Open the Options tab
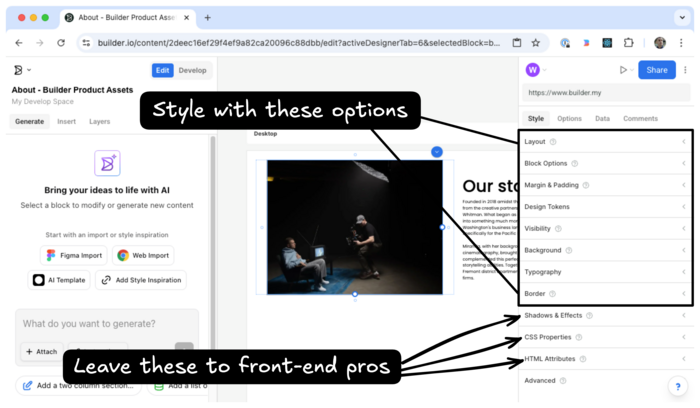700x408 pixels. coord(569,119)
